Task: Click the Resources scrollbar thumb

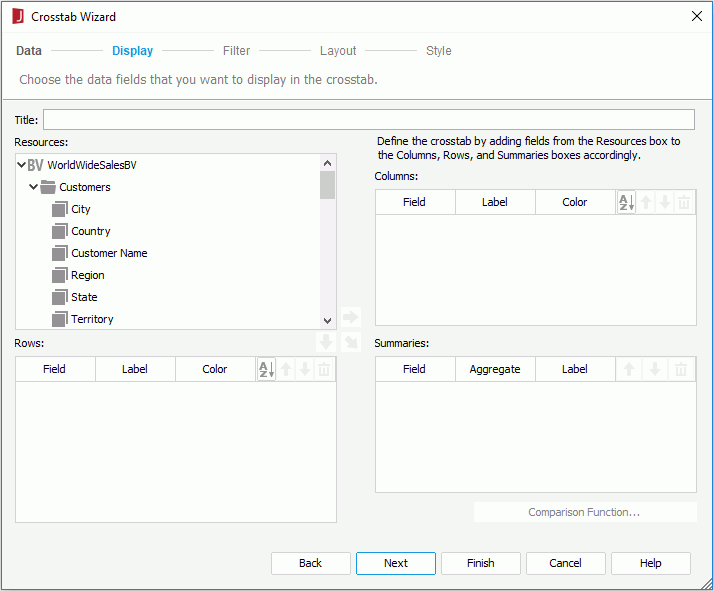Action: [x=327, y=185]
